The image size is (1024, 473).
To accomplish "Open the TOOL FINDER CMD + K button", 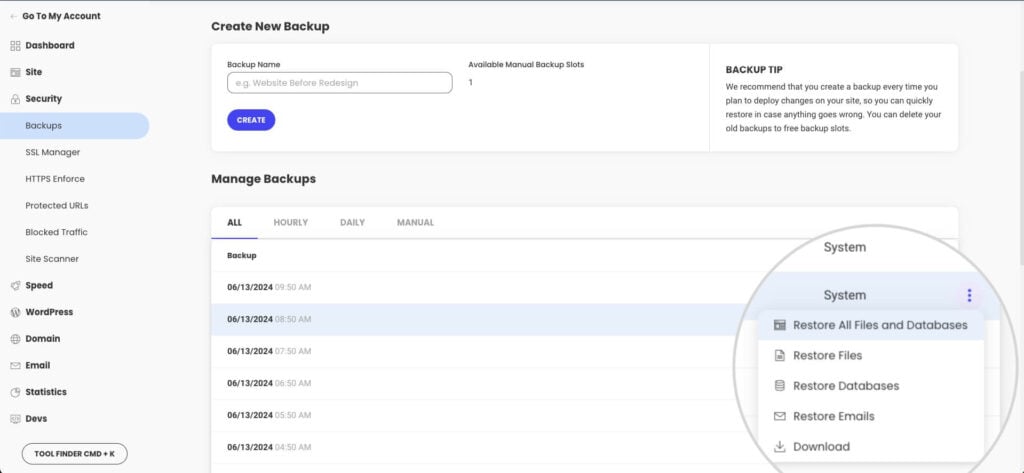I will [74, 453].
